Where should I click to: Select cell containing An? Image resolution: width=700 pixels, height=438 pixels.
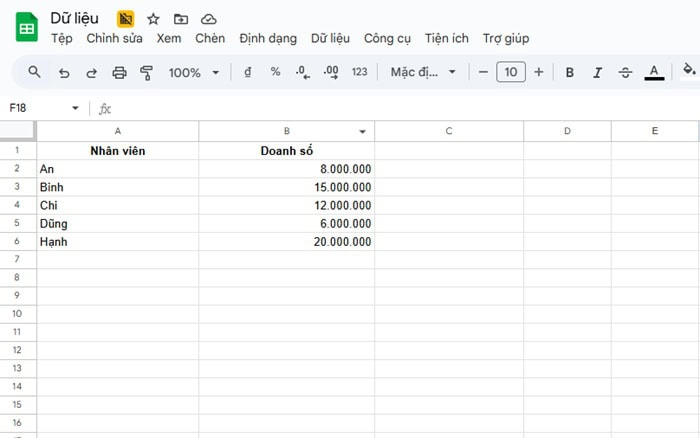[118, 169]
